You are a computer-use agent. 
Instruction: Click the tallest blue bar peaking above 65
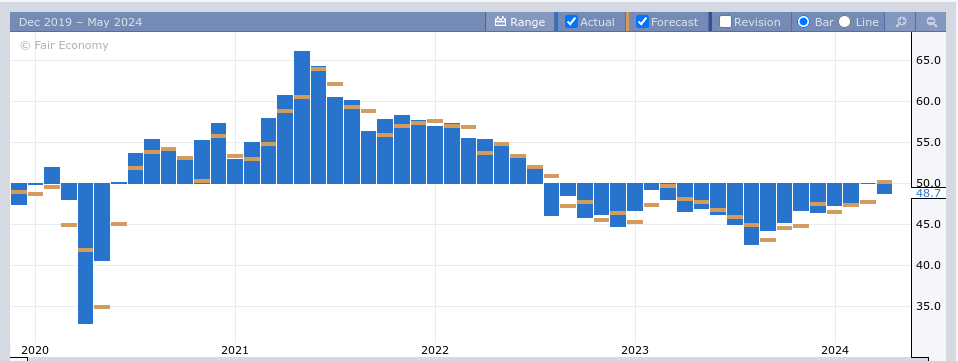point(302,117)
